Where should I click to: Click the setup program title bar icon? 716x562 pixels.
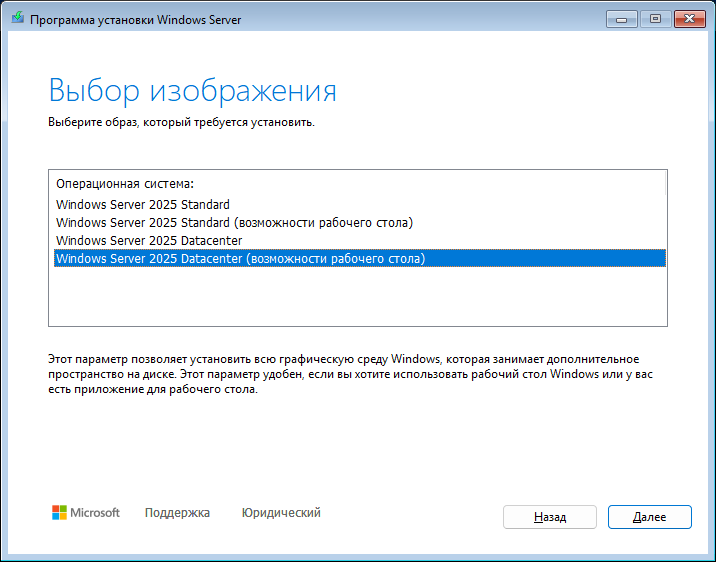(18, 18)
